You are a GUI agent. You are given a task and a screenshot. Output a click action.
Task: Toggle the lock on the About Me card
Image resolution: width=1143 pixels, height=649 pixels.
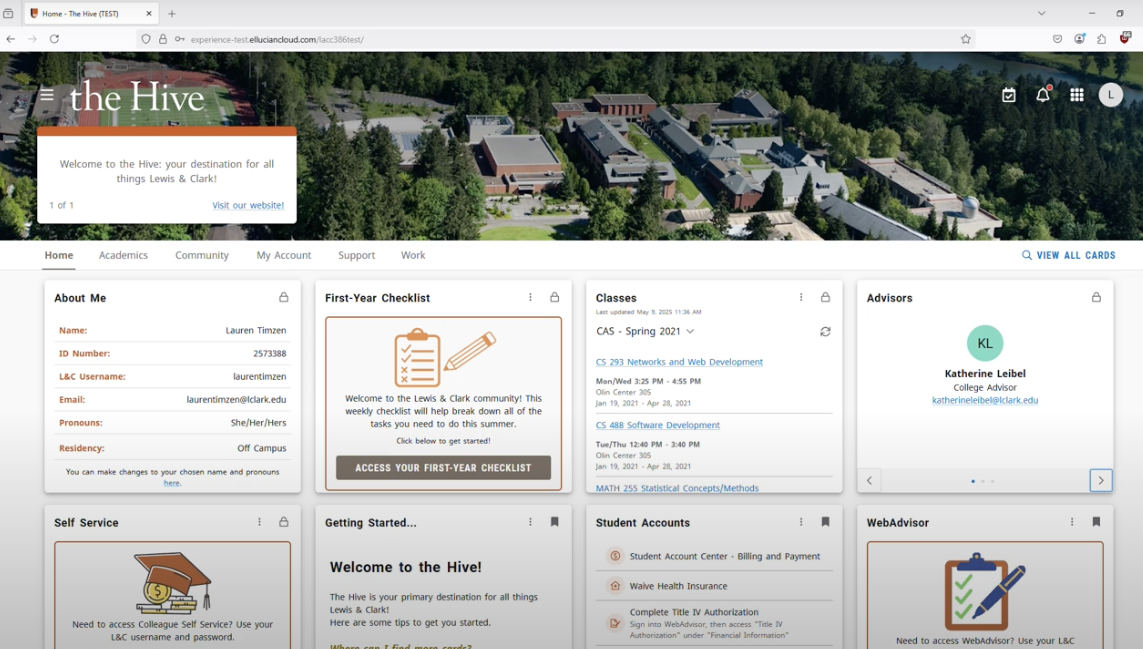[283, 297]
